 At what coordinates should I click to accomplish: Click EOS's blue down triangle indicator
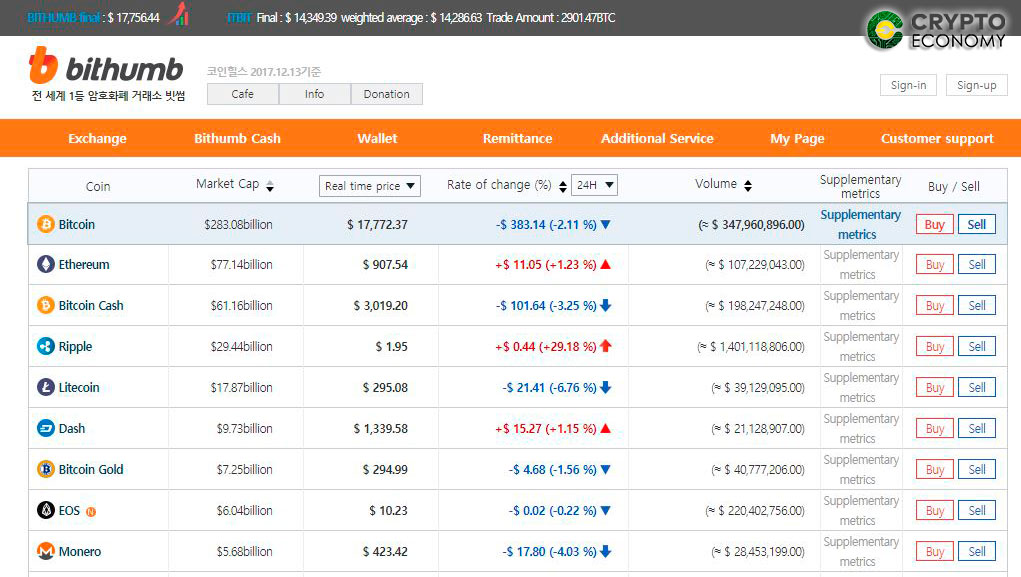click(x=606, y=510)
